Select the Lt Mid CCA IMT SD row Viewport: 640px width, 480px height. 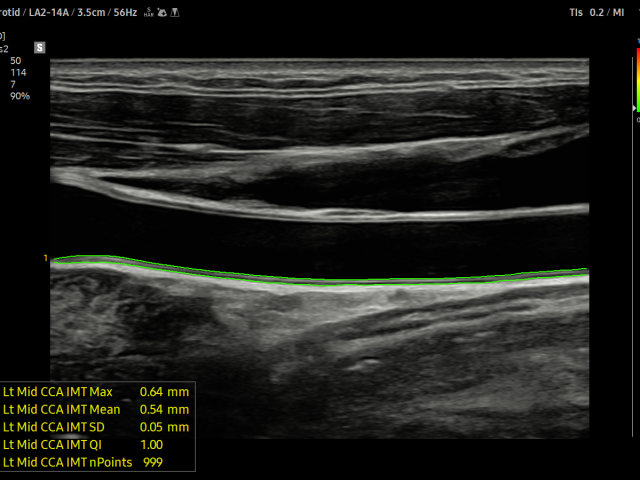tap(97, 427)
